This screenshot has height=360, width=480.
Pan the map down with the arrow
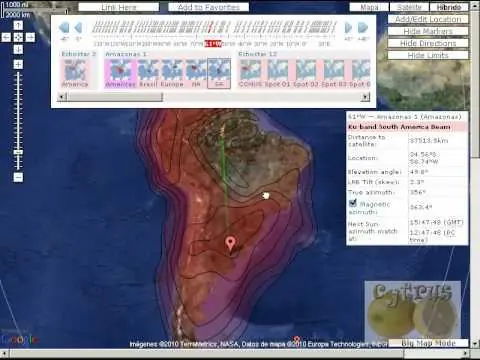click(18, 49)
